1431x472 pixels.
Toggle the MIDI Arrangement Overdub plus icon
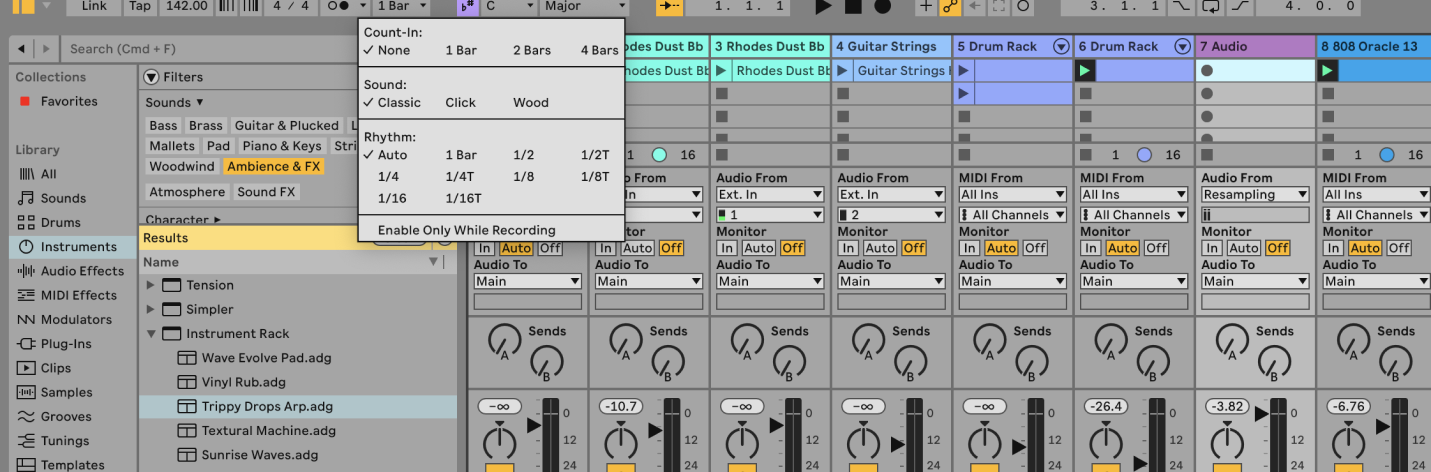[926, 6]
